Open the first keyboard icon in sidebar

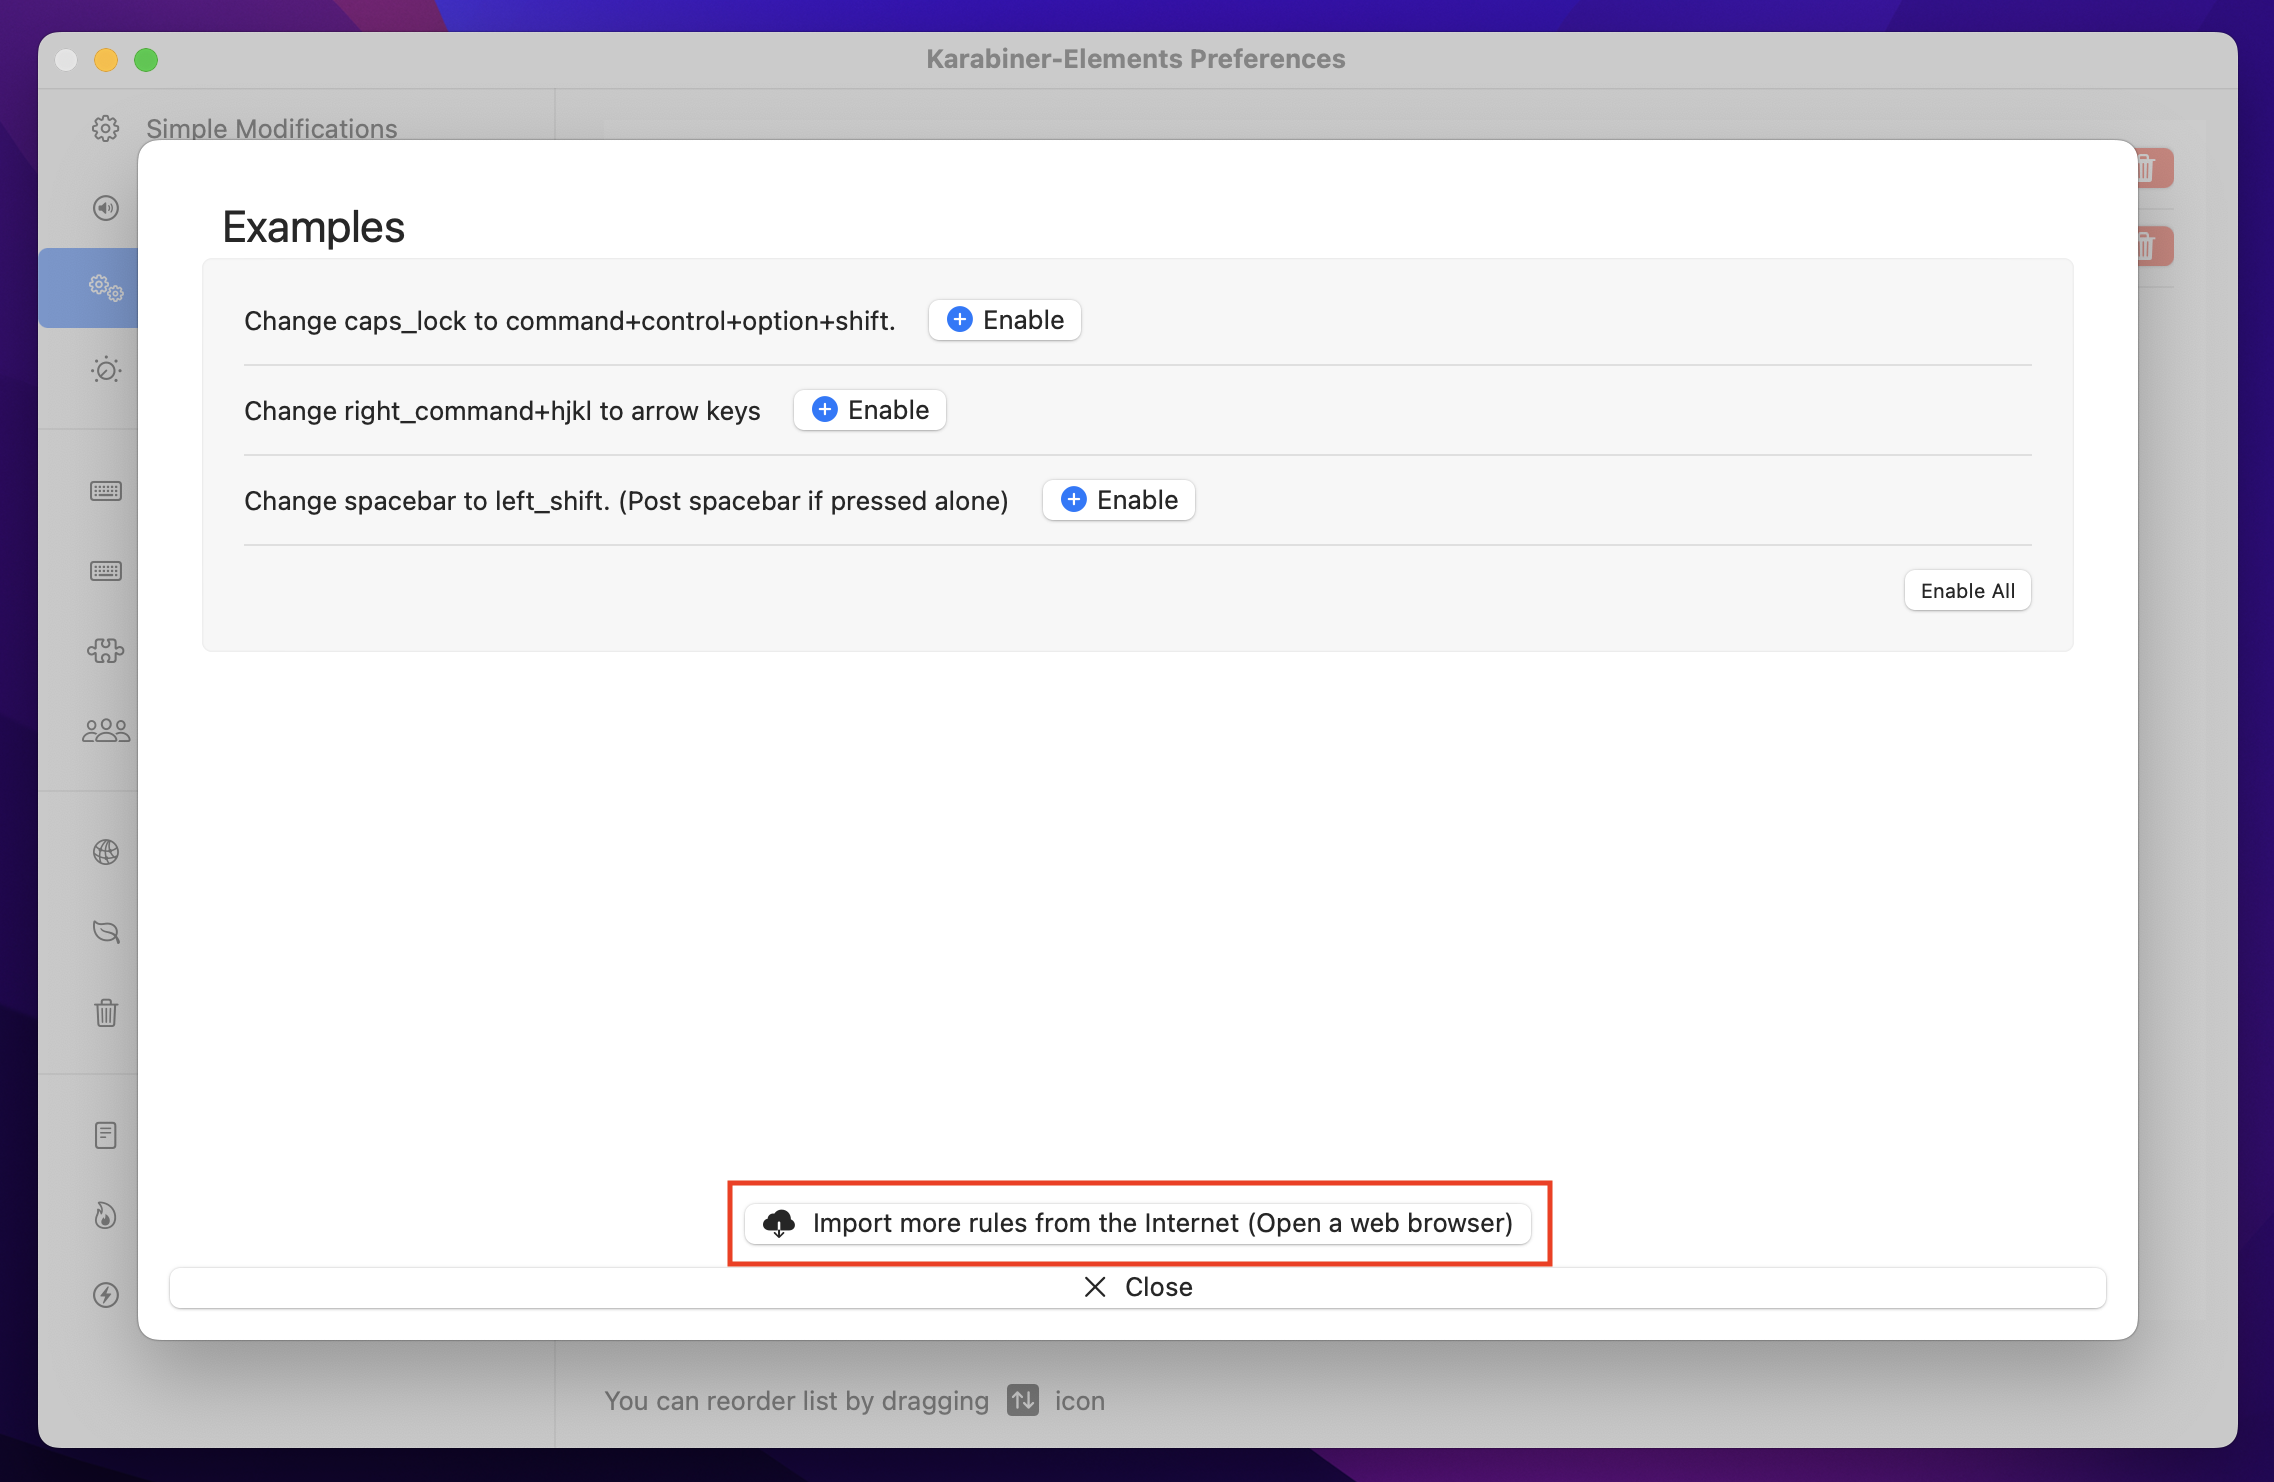click(106, 491)
